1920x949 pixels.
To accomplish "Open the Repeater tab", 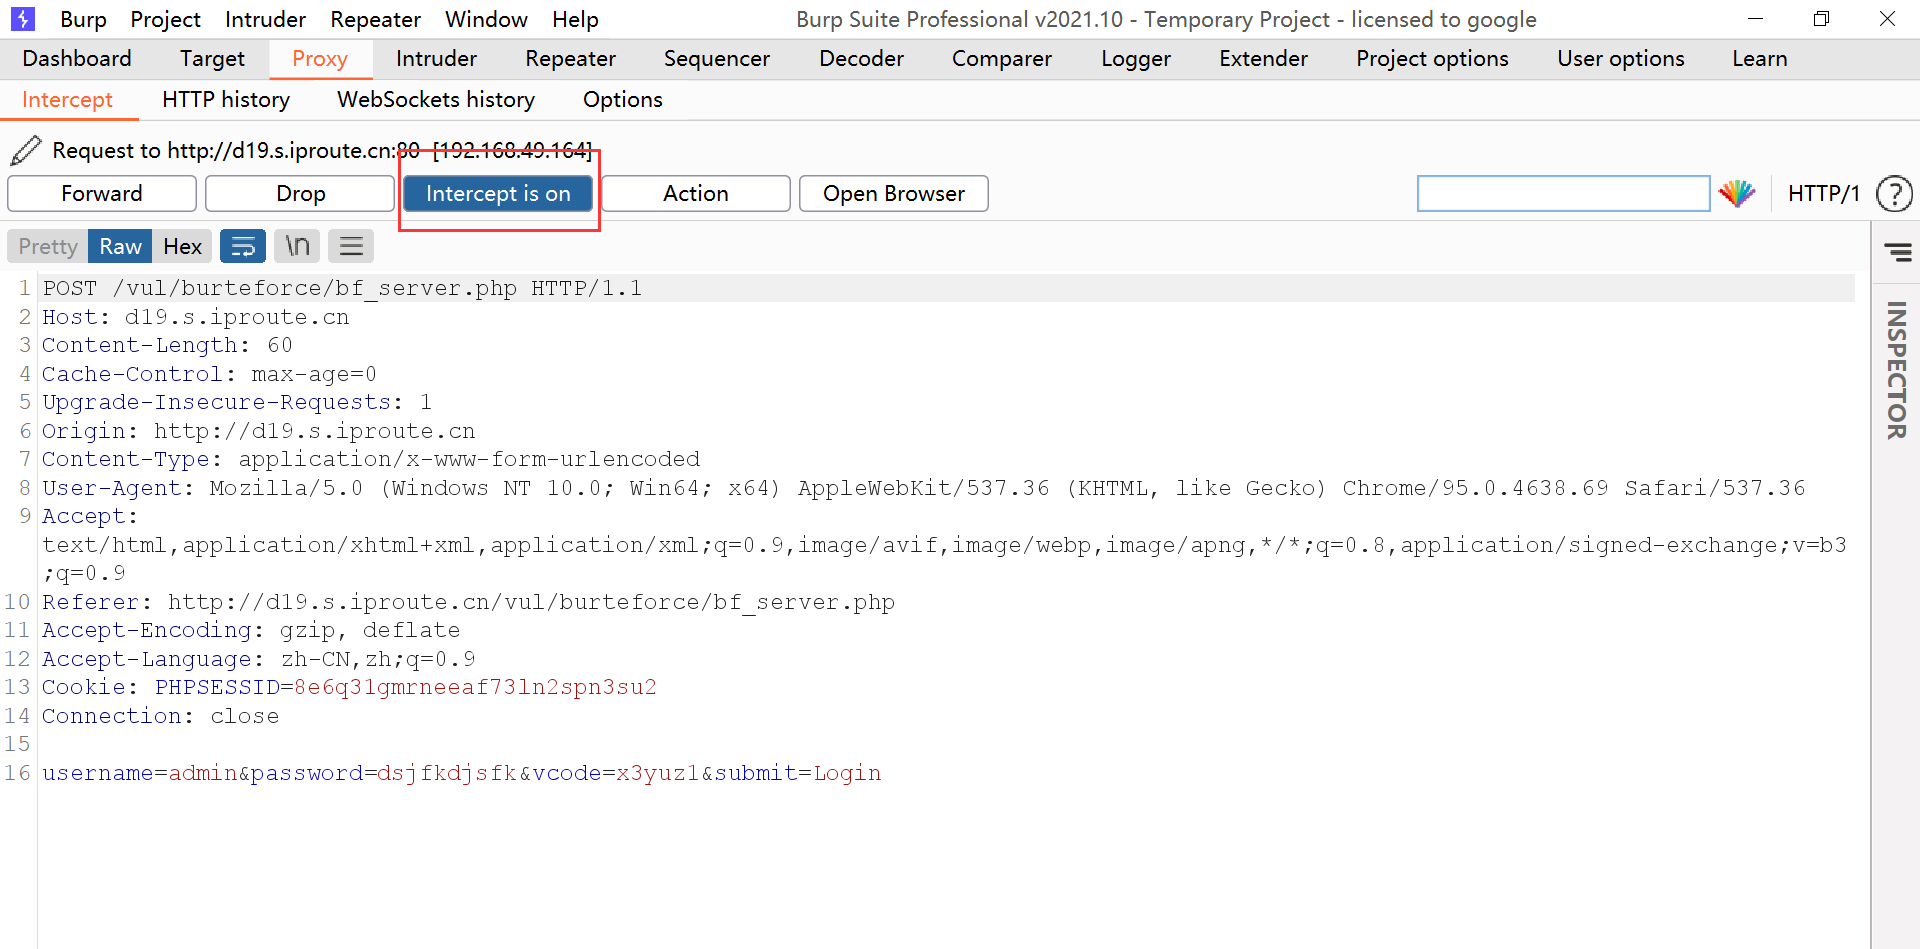I will (x=570, y=59).
